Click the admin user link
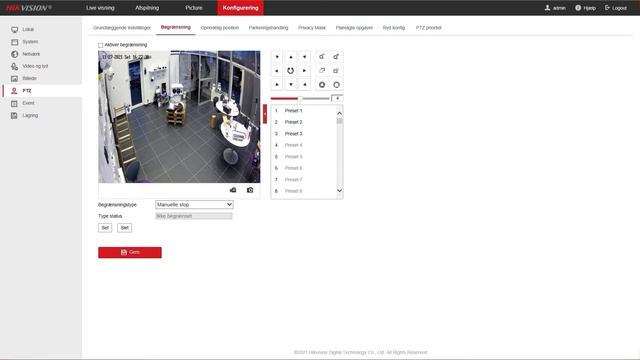The image size is (640, 360). click(x=555, y=8)
